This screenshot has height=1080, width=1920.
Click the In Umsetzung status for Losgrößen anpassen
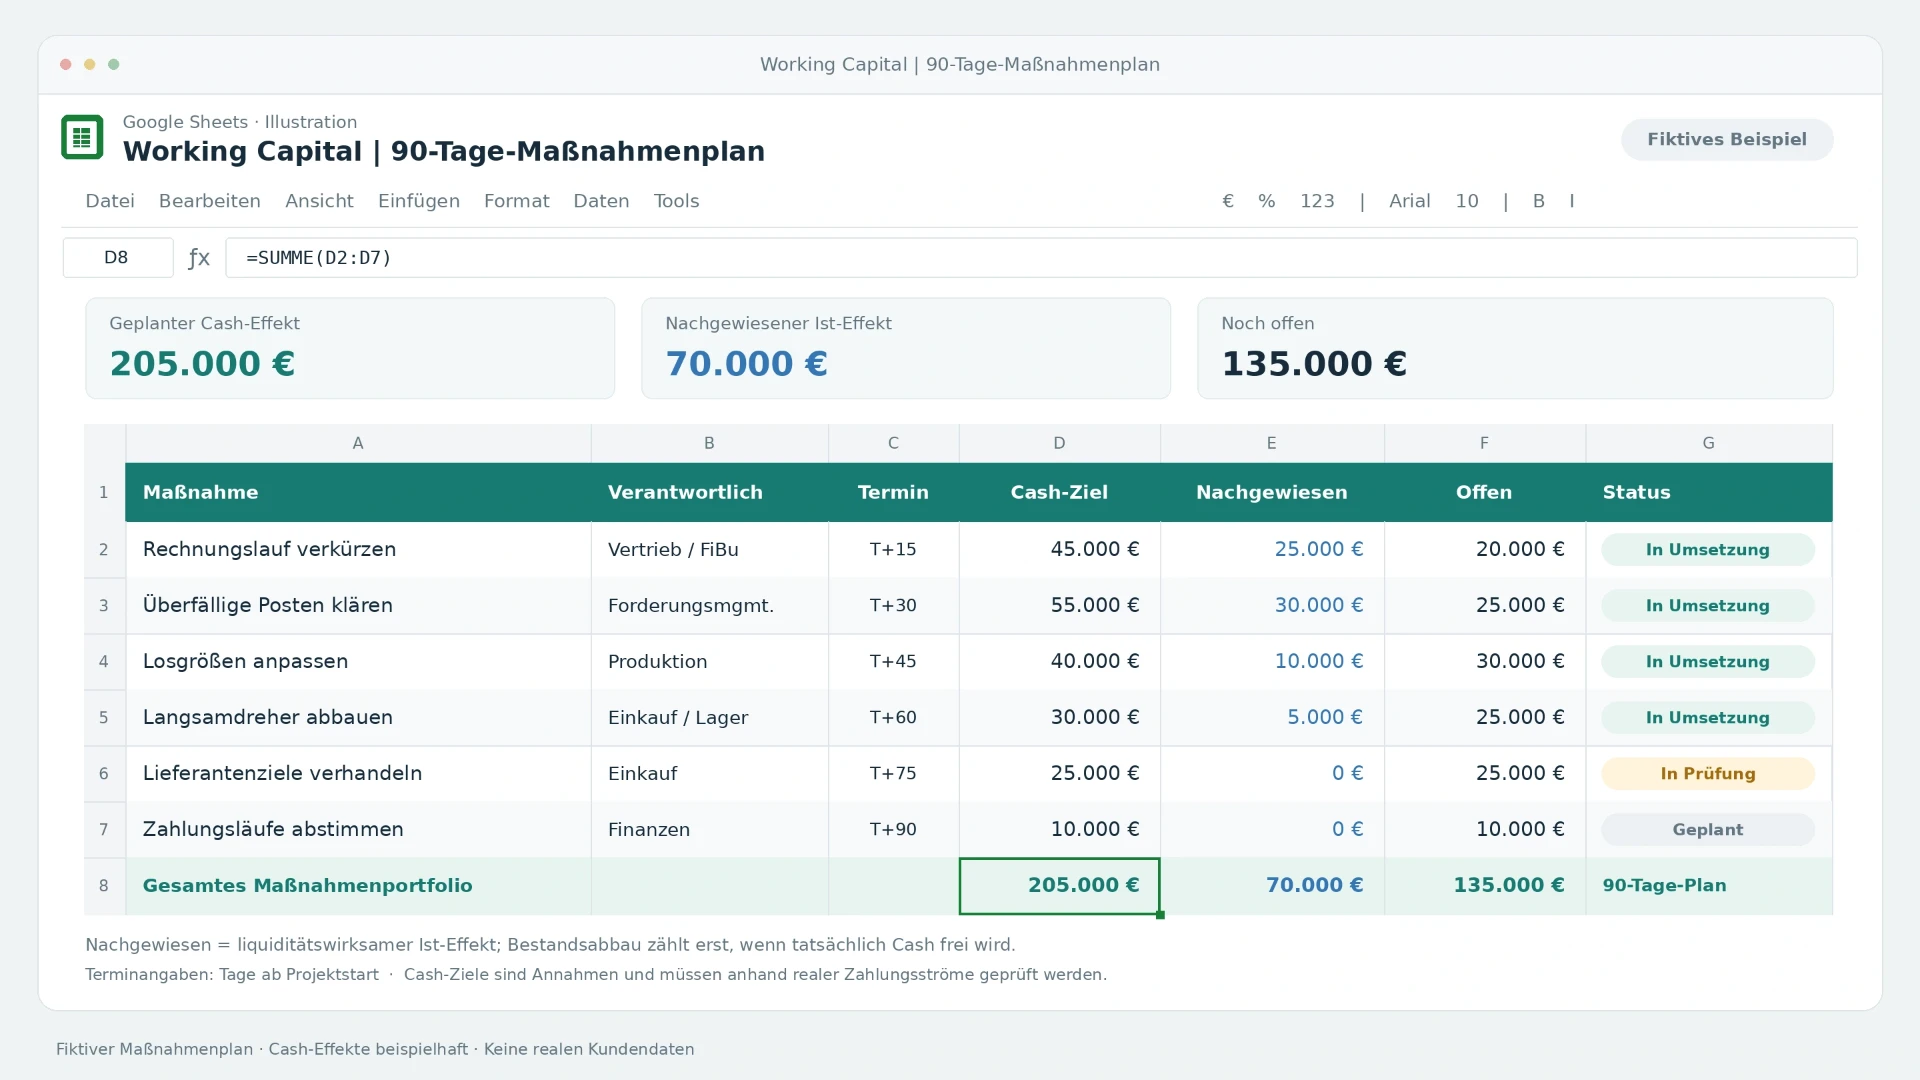[1707, 661]
